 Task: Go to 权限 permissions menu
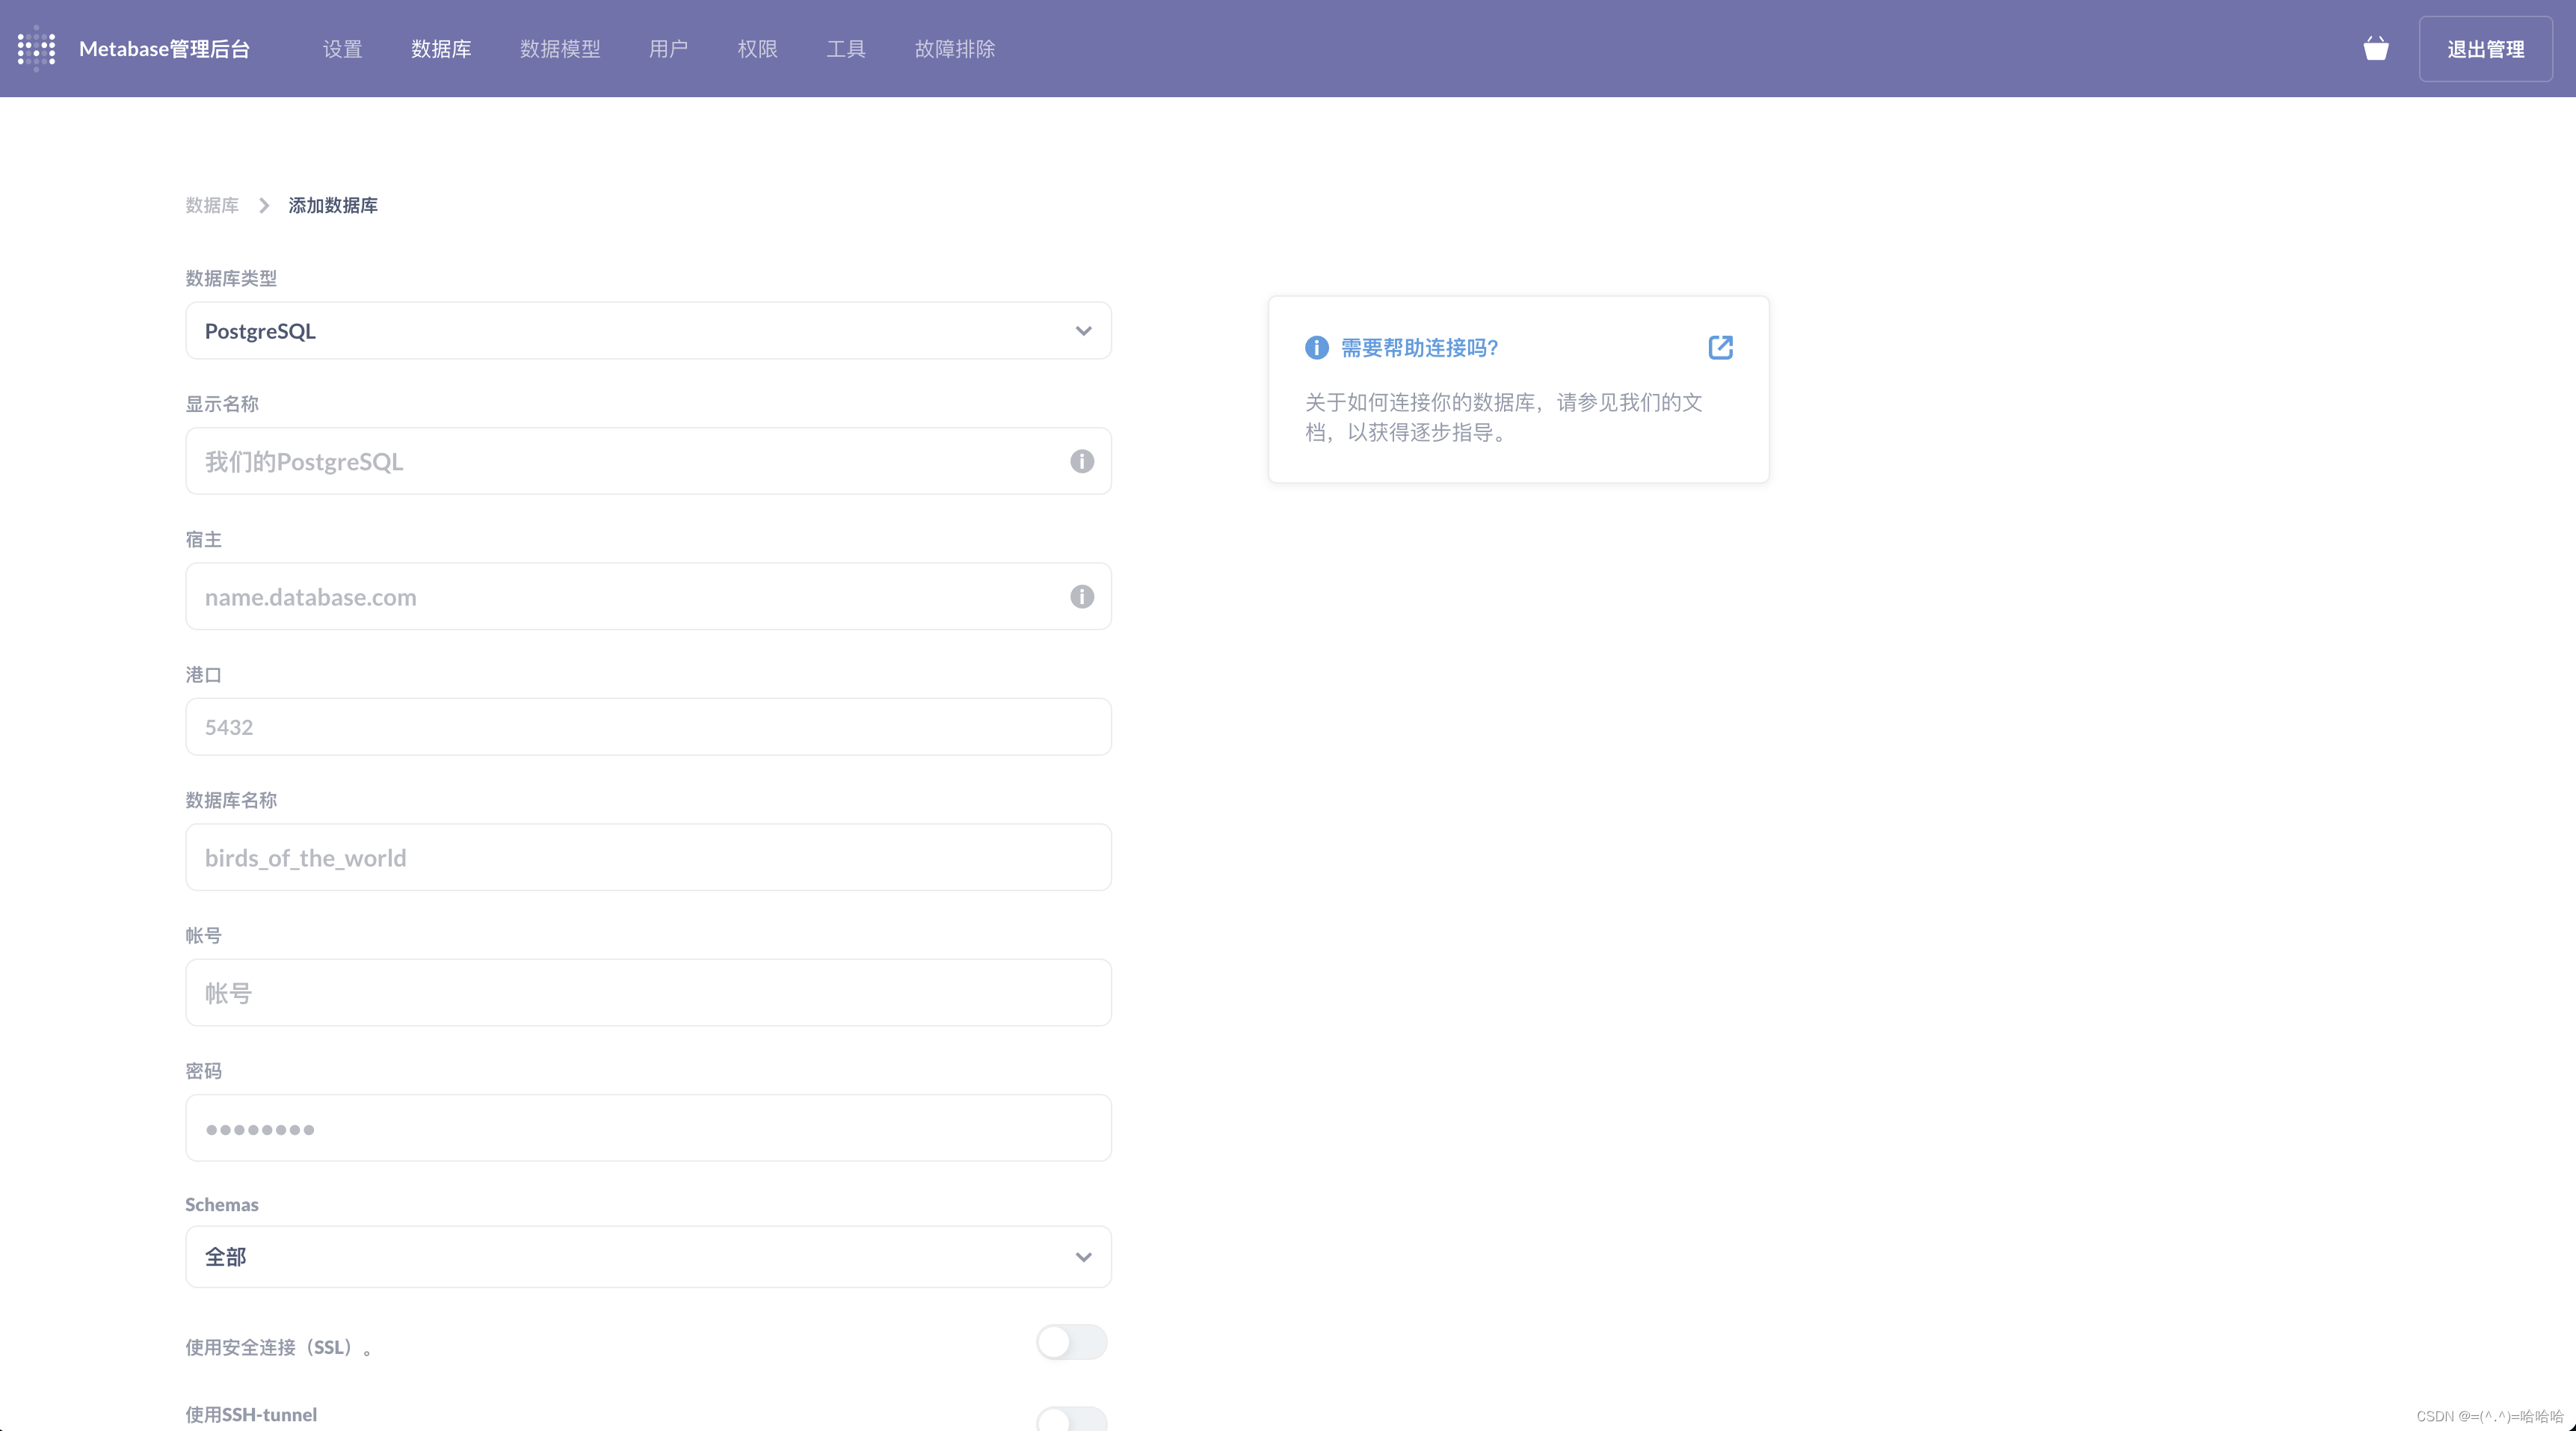757,49
